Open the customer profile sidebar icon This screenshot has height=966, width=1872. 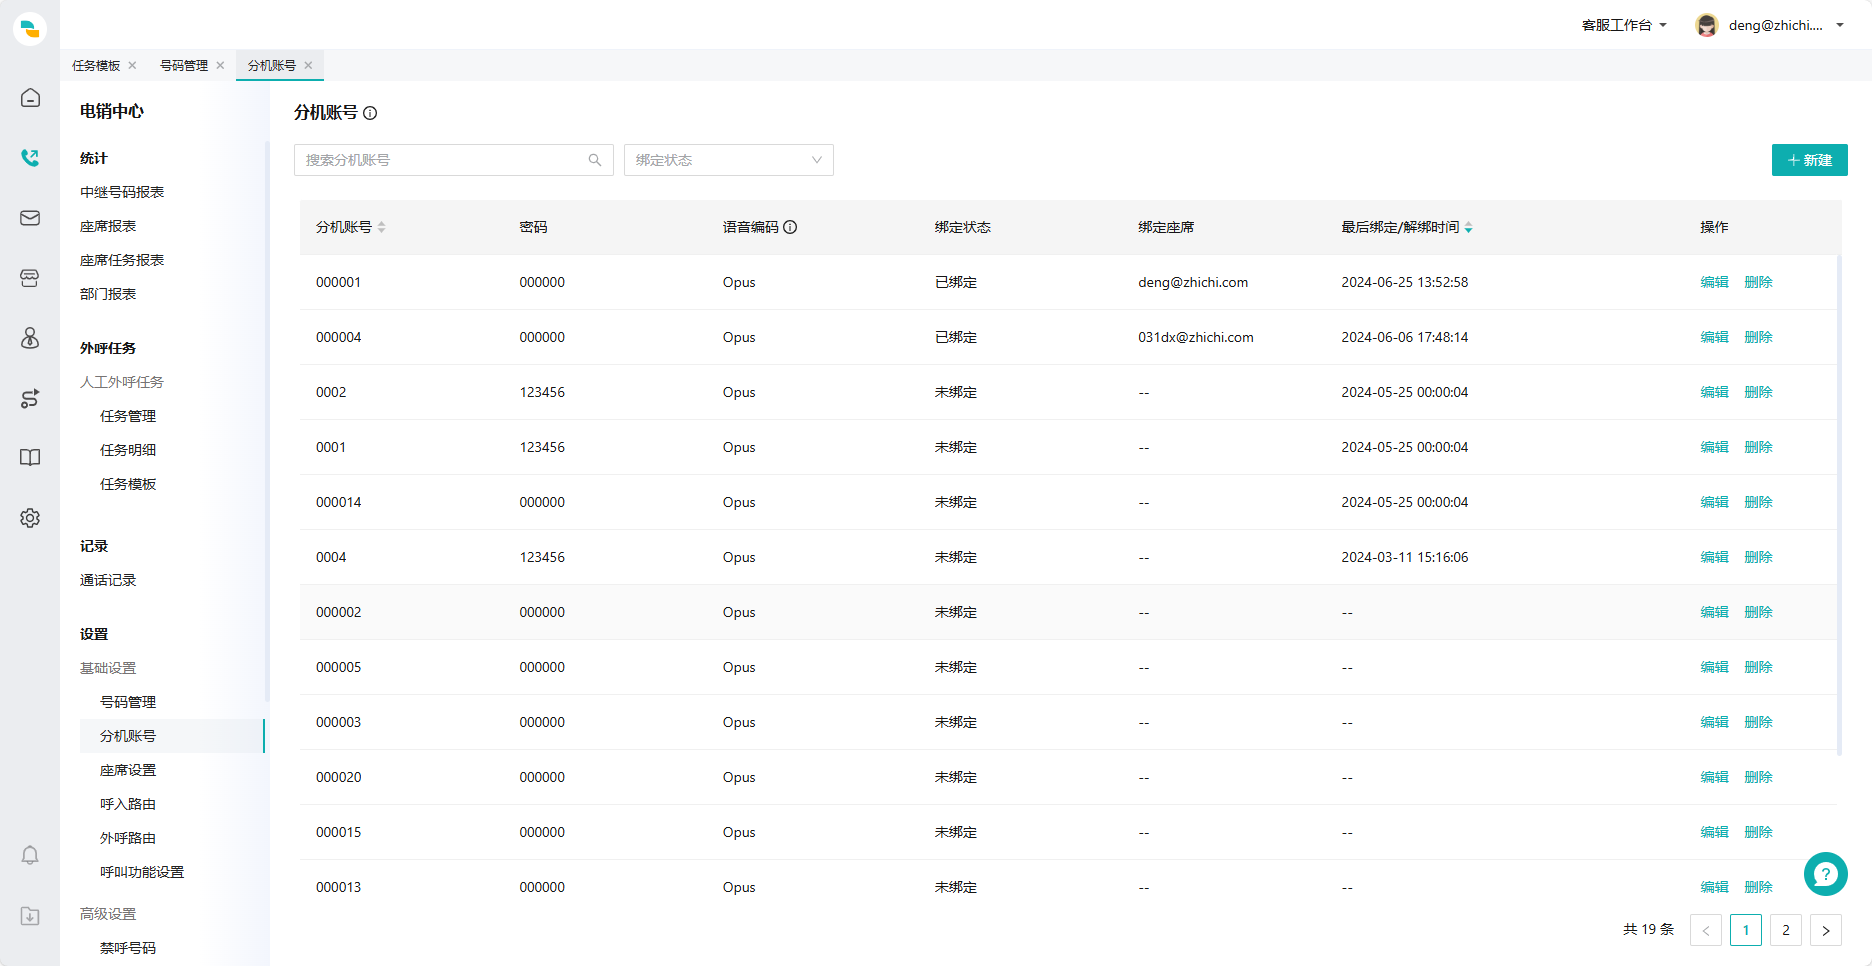[30, 338]
